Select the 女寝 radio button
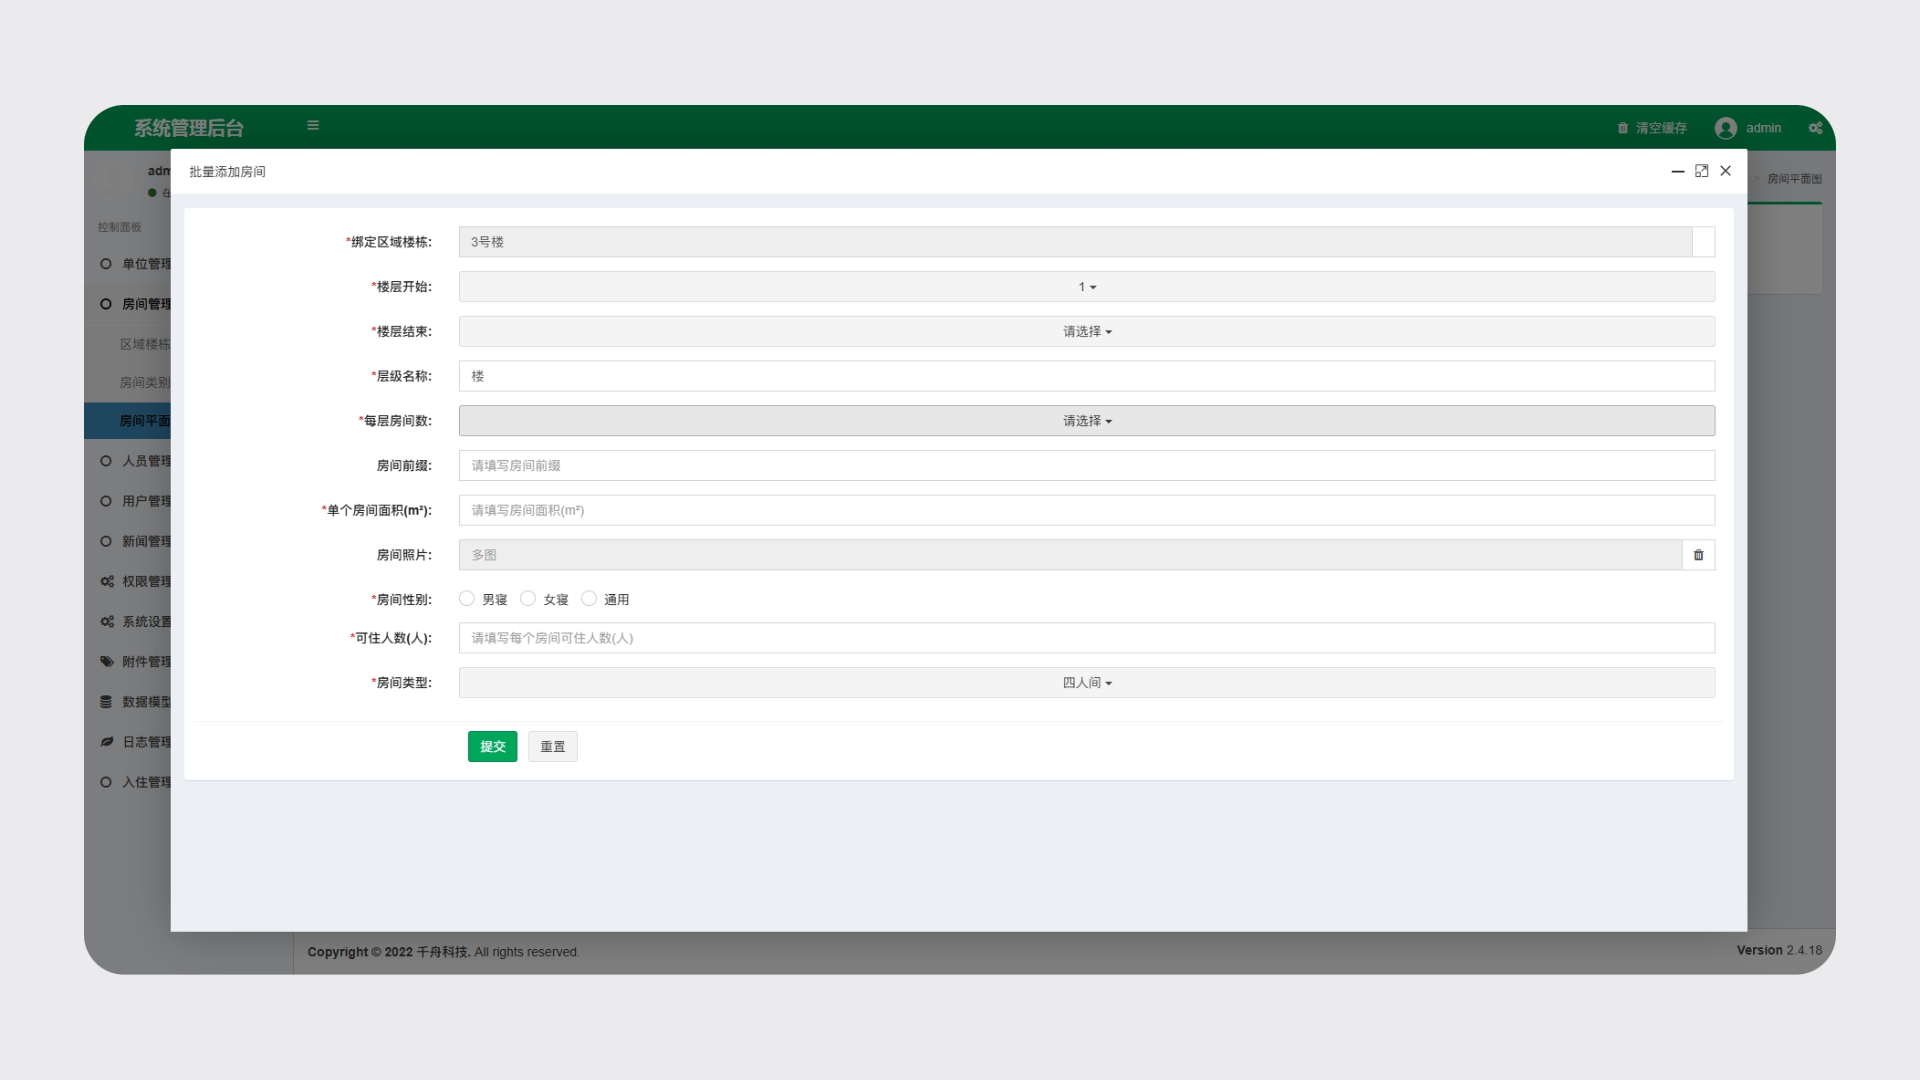The height and width of the screenshot is (1080, 1920). pyautogui.click(x=528, y=599)
